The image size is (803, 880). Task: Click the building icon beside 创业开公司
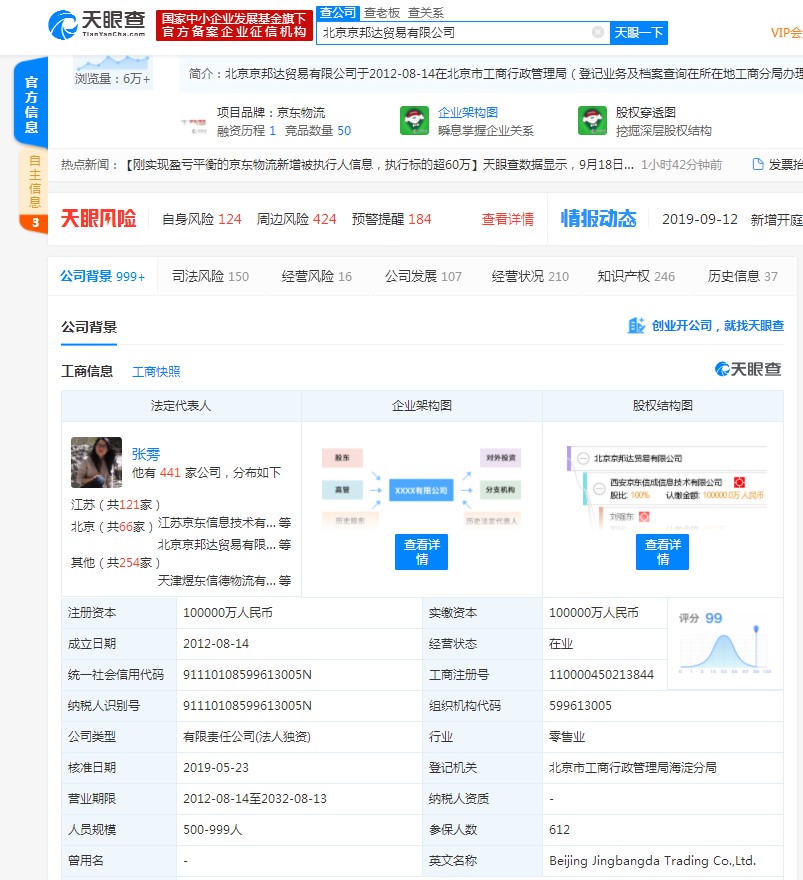point(636,326)
